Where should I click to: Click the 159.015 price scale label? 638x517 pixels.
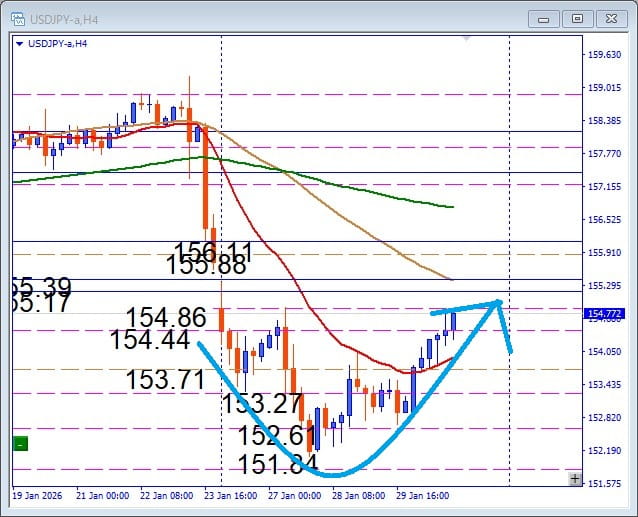coord(605,87)
